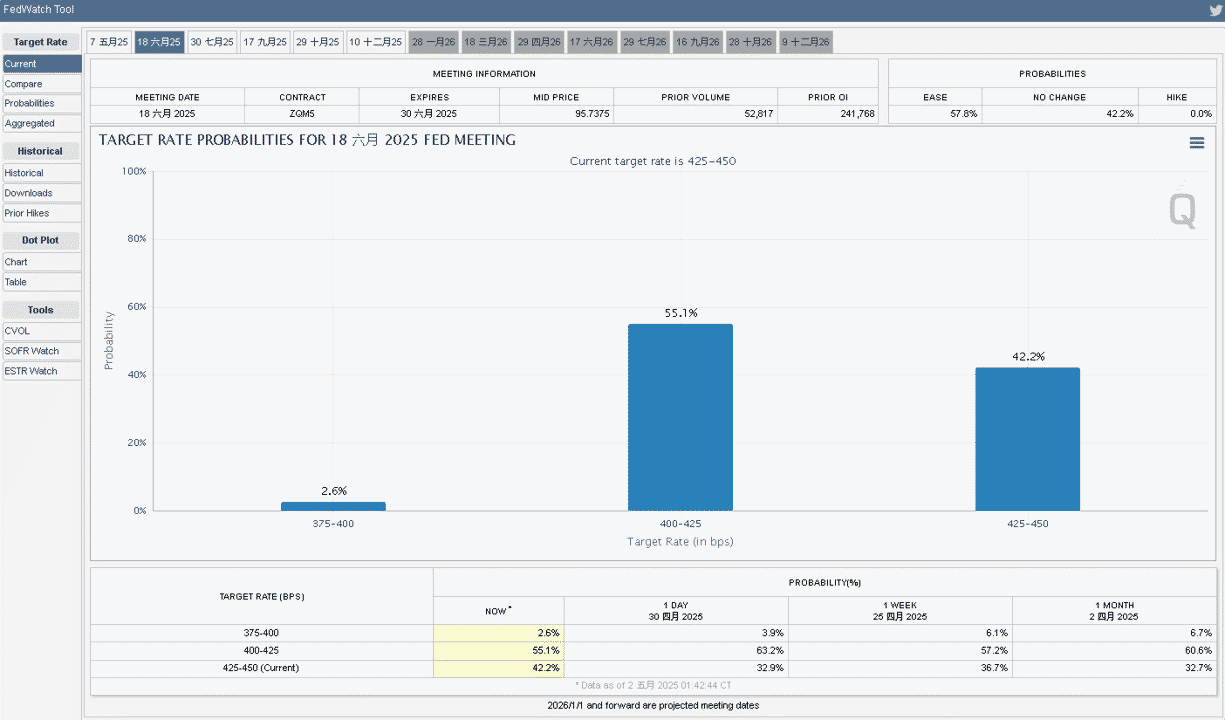Select Aggregated in the sidebar
The width and height of the screenshot is (1225, 720).
(41, 123)
